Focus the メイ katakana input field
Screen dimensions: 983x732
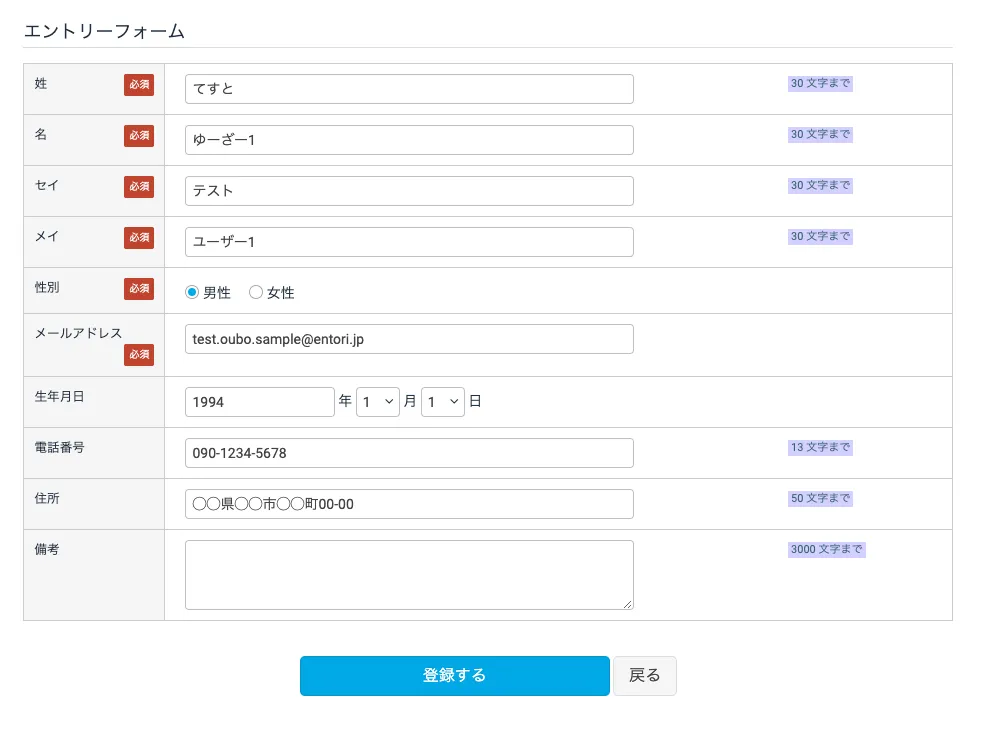[408, 242]
